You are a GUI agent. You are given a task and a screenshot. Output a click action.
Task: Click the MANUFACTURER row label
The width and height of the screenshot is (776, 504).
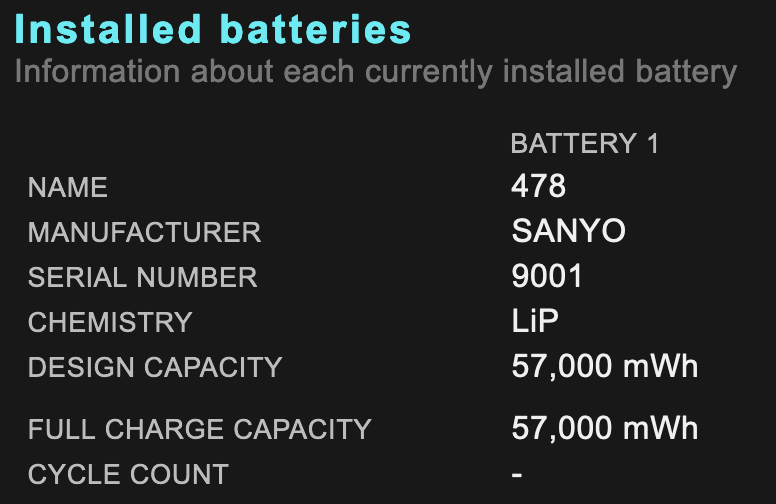pyautogui.click(x=144, y=232)
